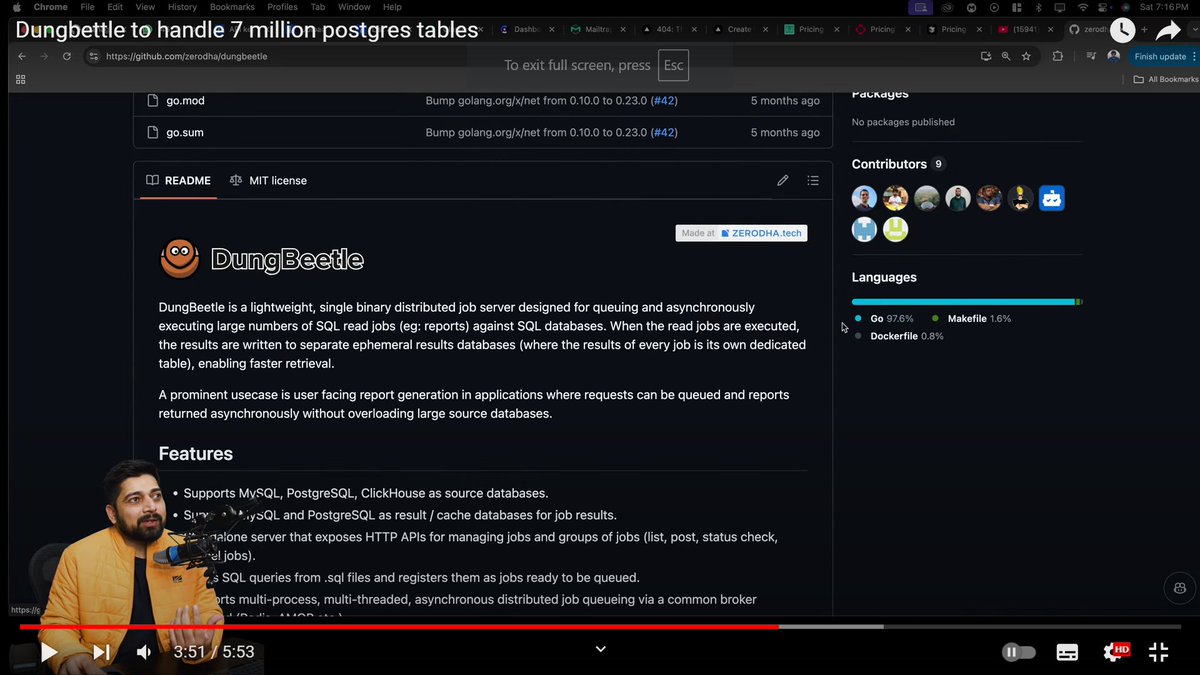Edit the README with the pencil icon

[783, 180]
